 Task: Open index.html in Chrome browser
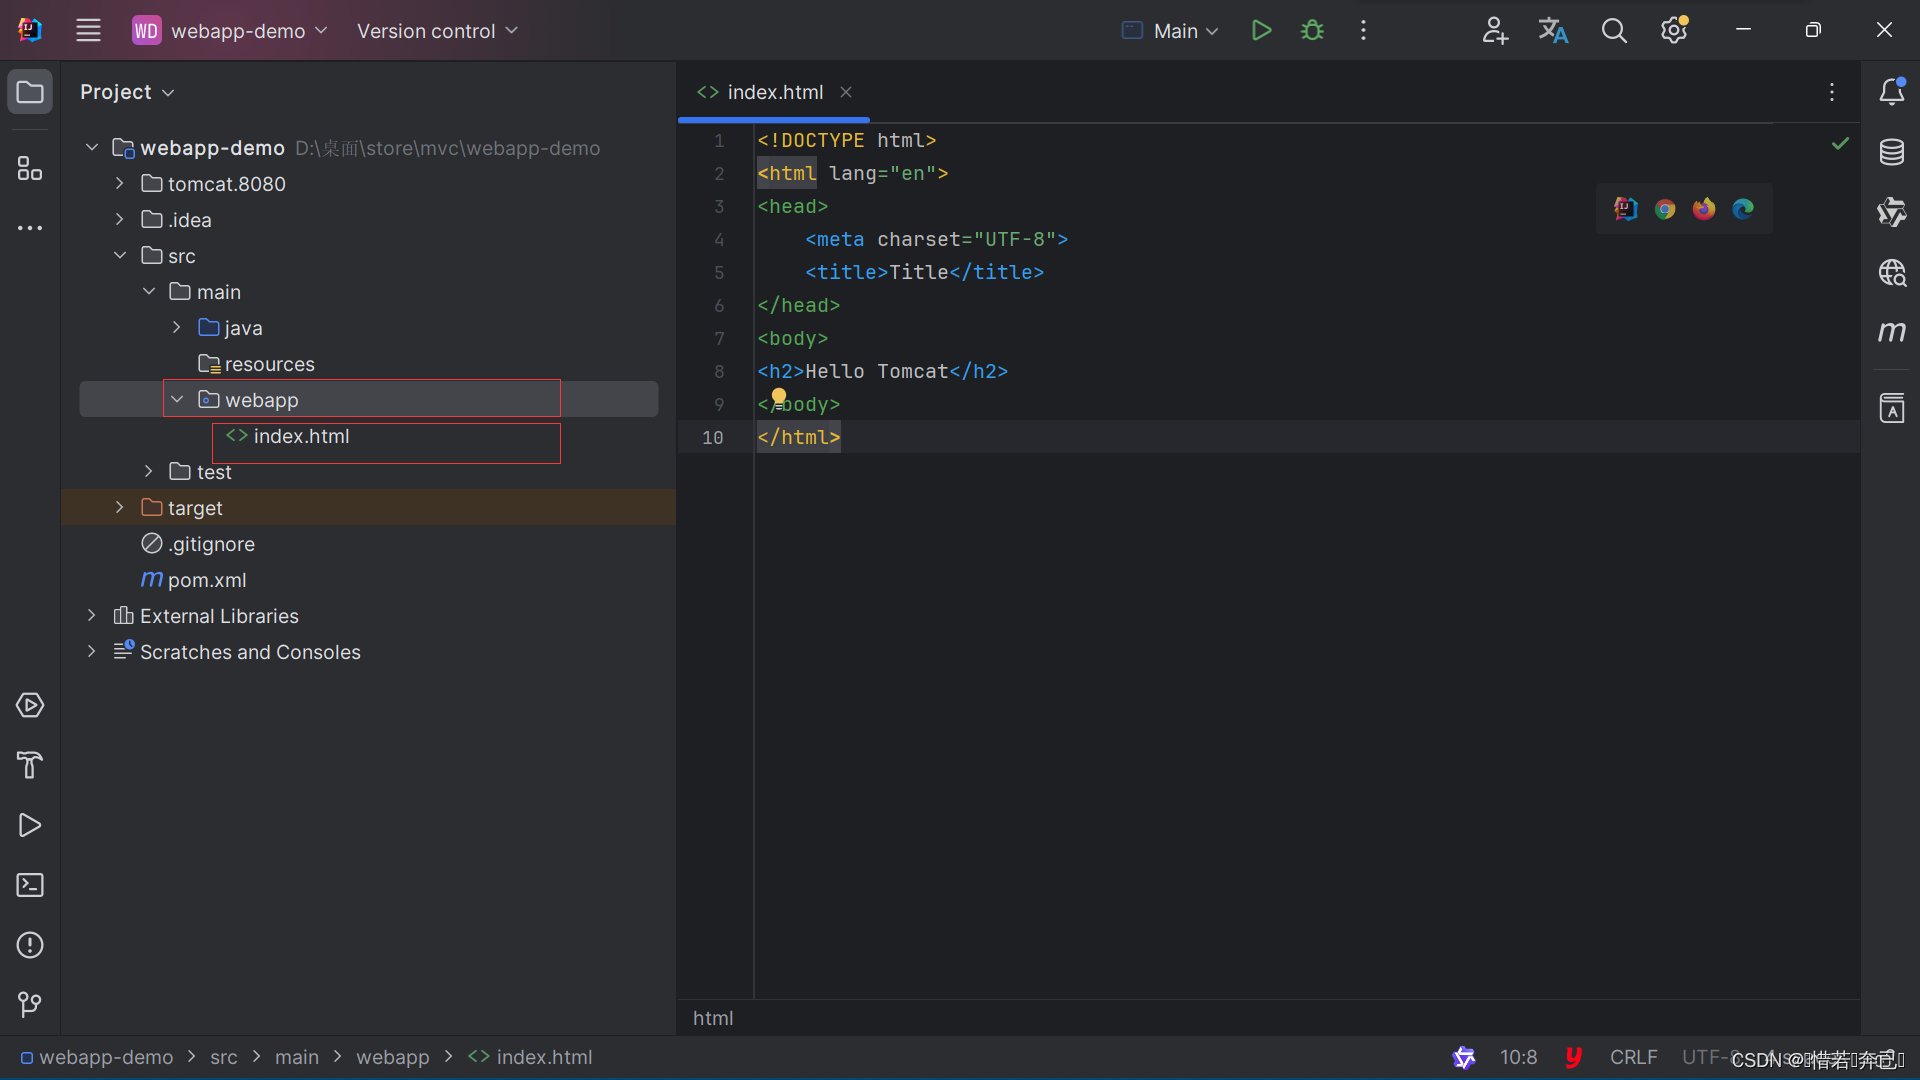pyautogui.click(x=1665, y=209)
